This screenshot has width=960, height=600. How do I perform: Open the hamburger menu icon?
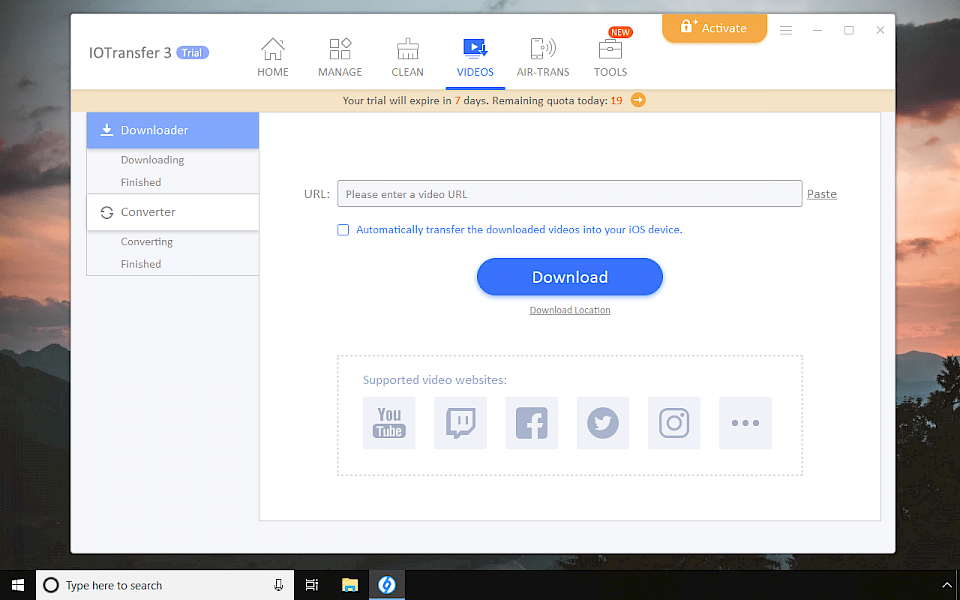(x=786, y=30)
